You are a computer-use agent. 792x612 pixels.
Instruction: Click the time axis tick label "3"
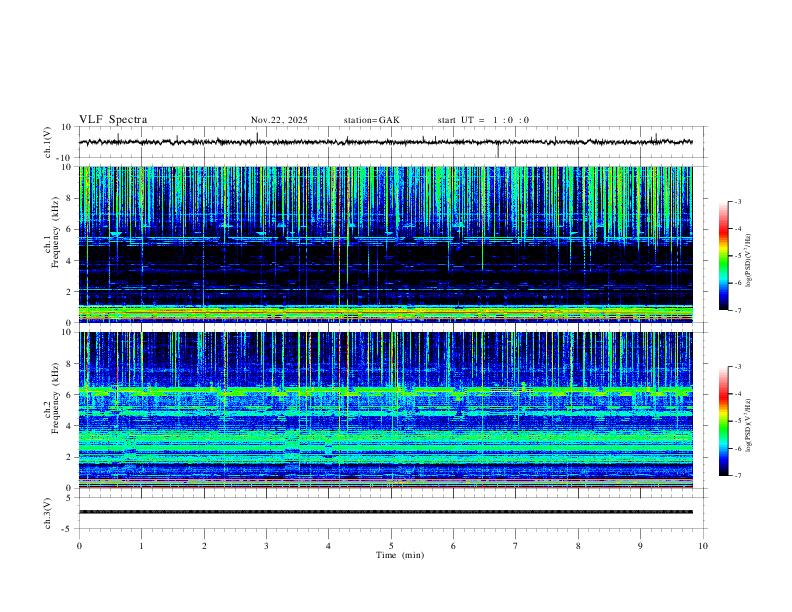click(x=266, y=546)
